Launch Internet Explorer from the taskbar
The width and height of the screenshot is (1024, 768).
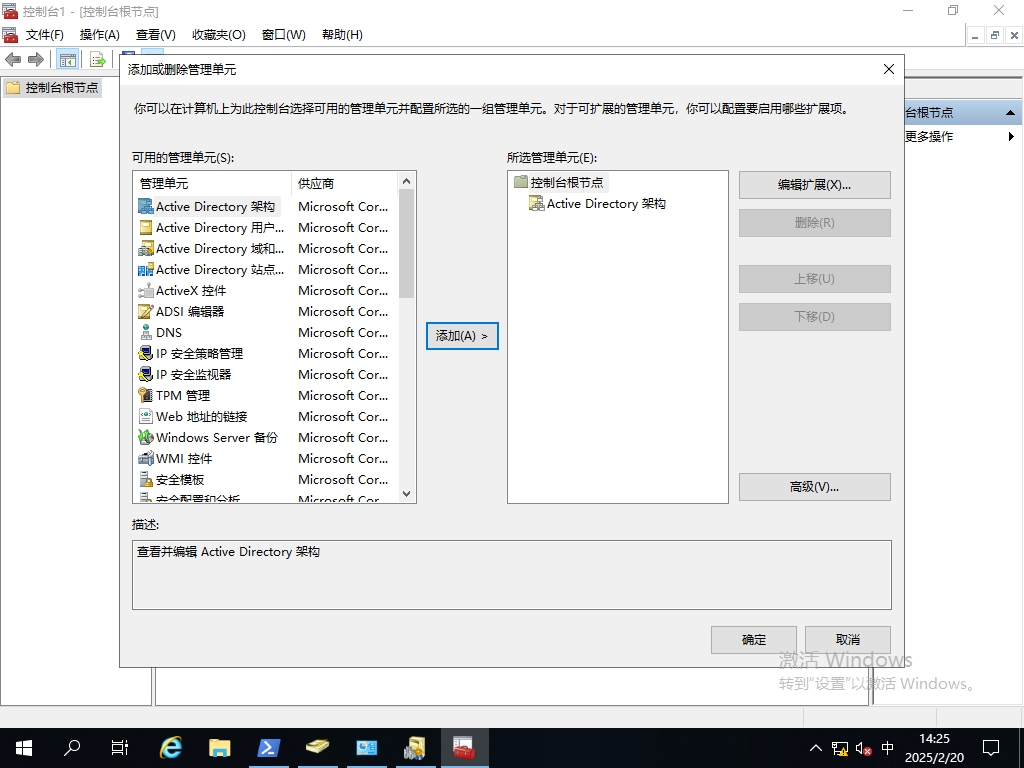coord(172,747)
